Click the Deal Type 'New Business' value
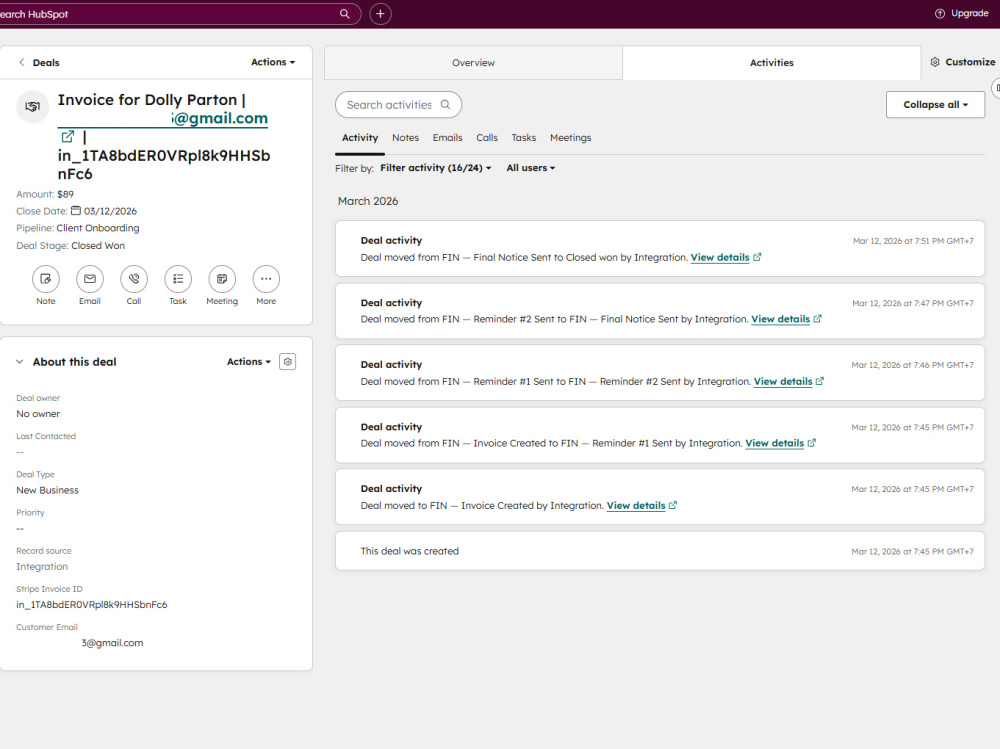This screenshot has width=1000, height=749. [x=47, y=491]
